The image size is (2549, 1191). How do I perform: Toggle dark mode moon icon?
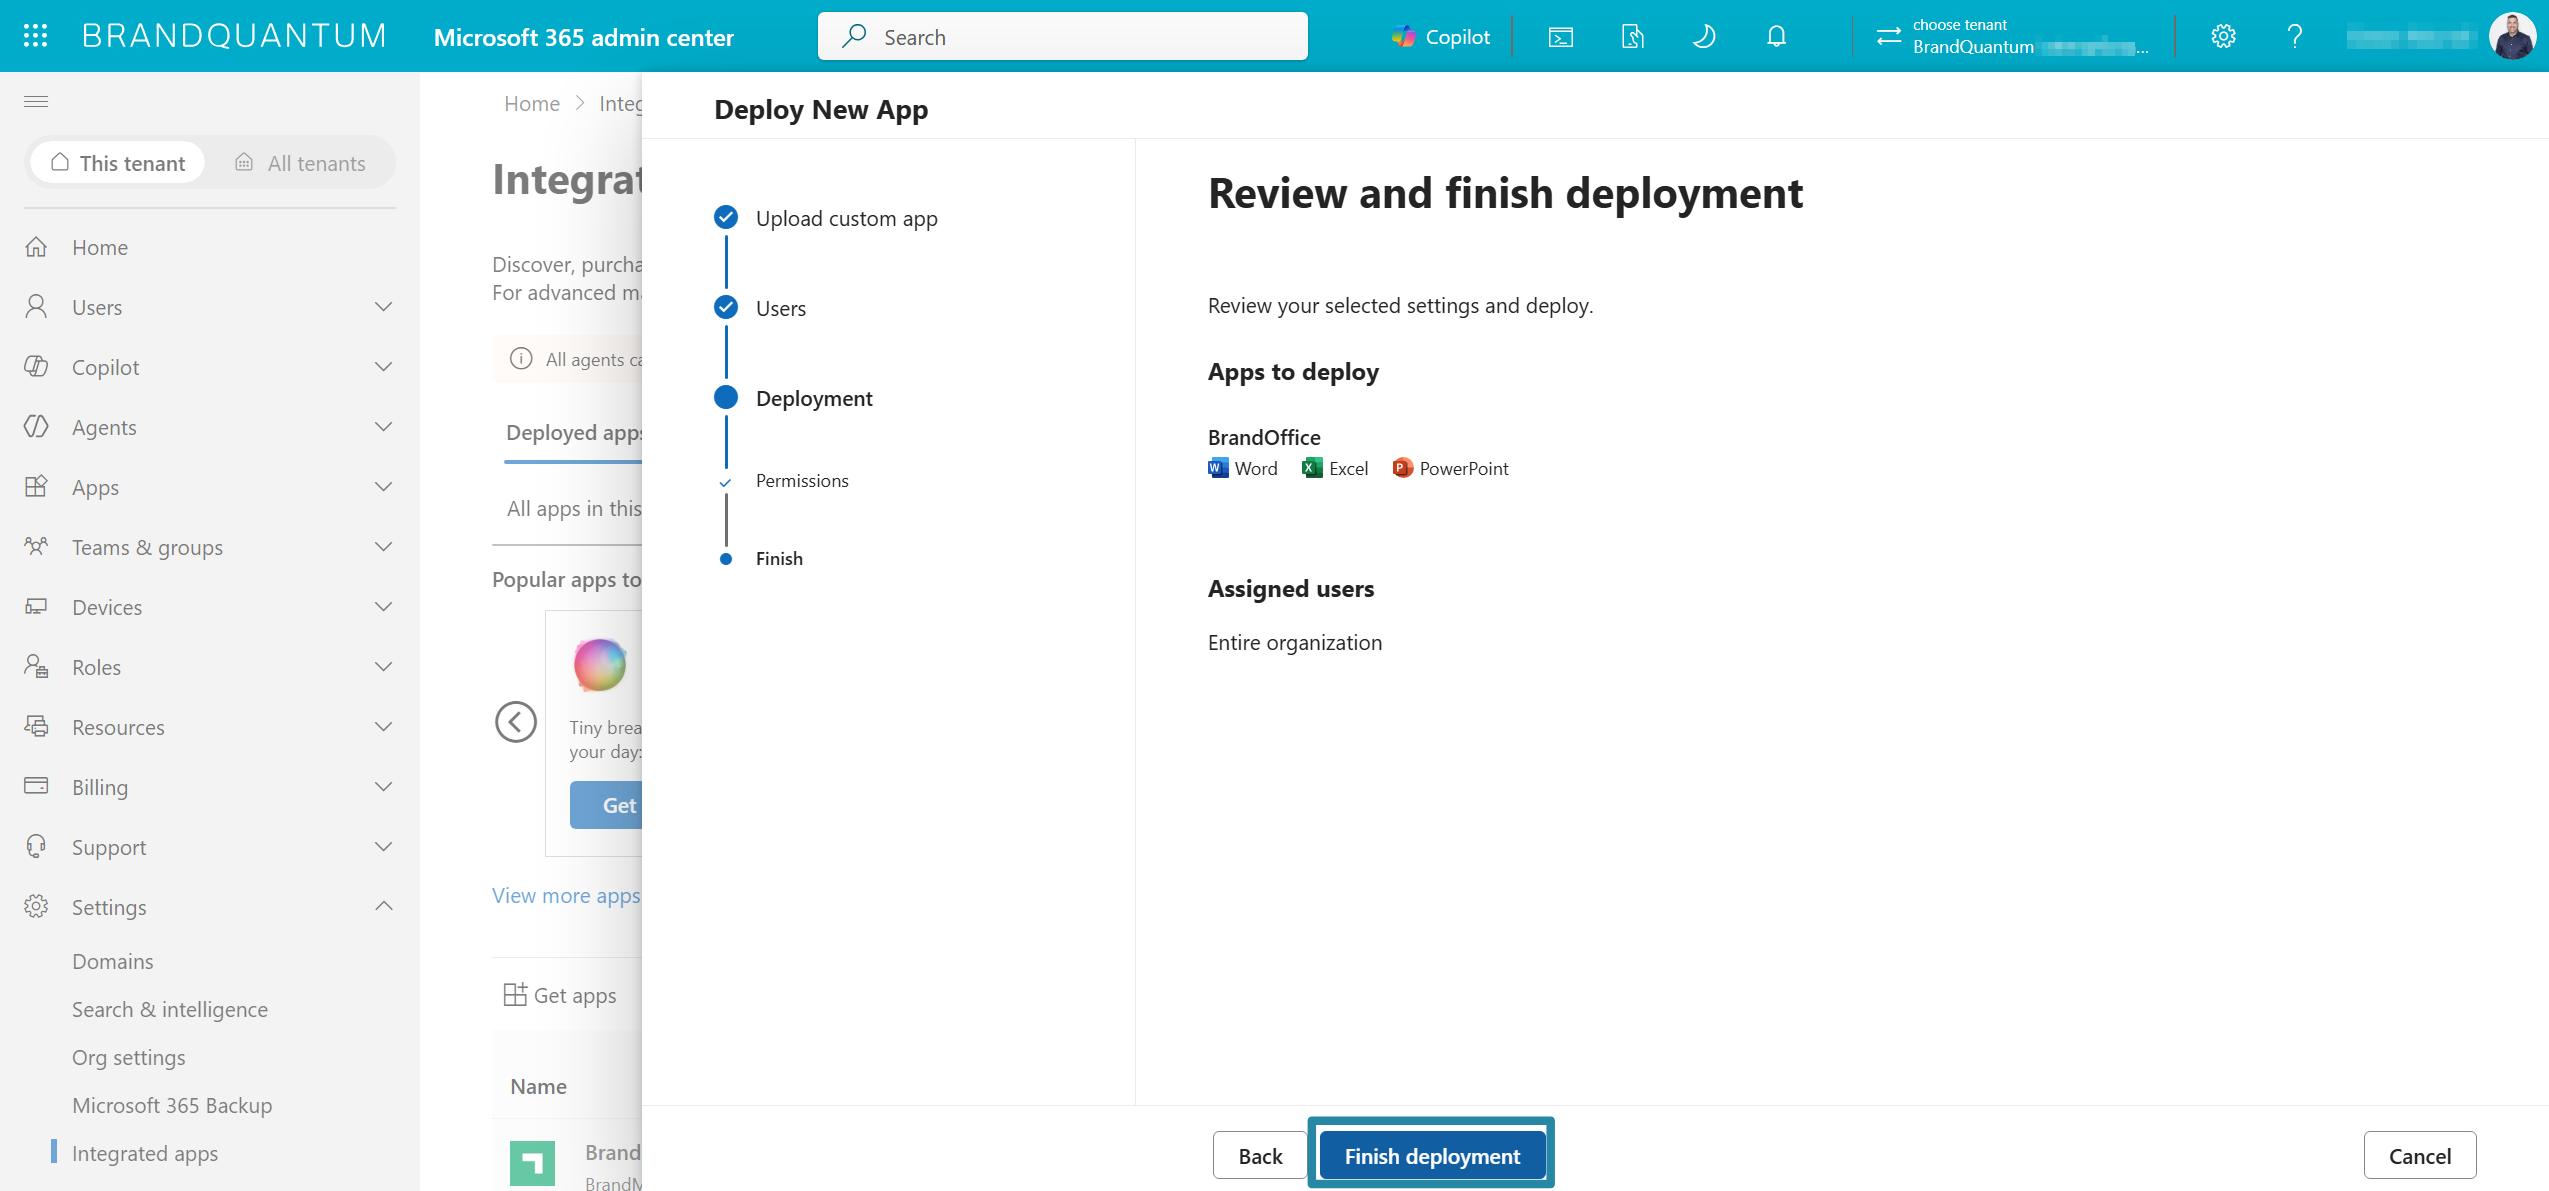(x=1704, y=37)
